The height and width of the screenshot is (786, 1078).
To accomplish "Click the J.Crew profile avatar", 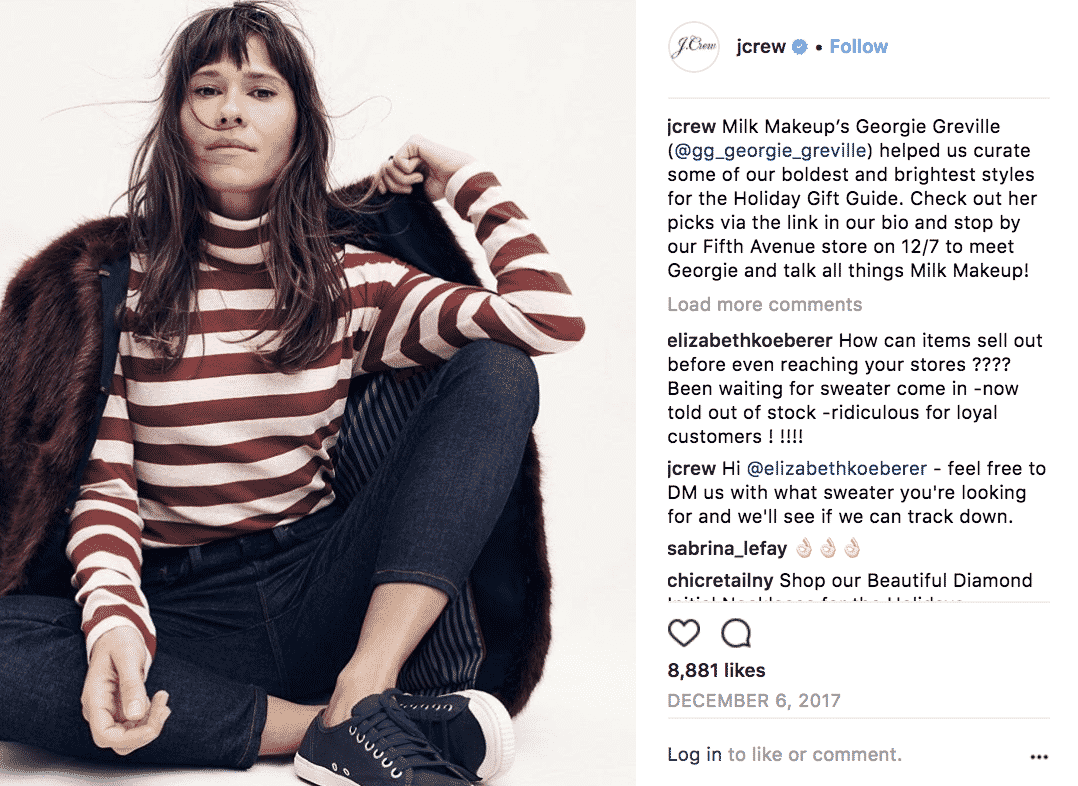I will coord(693,47).
